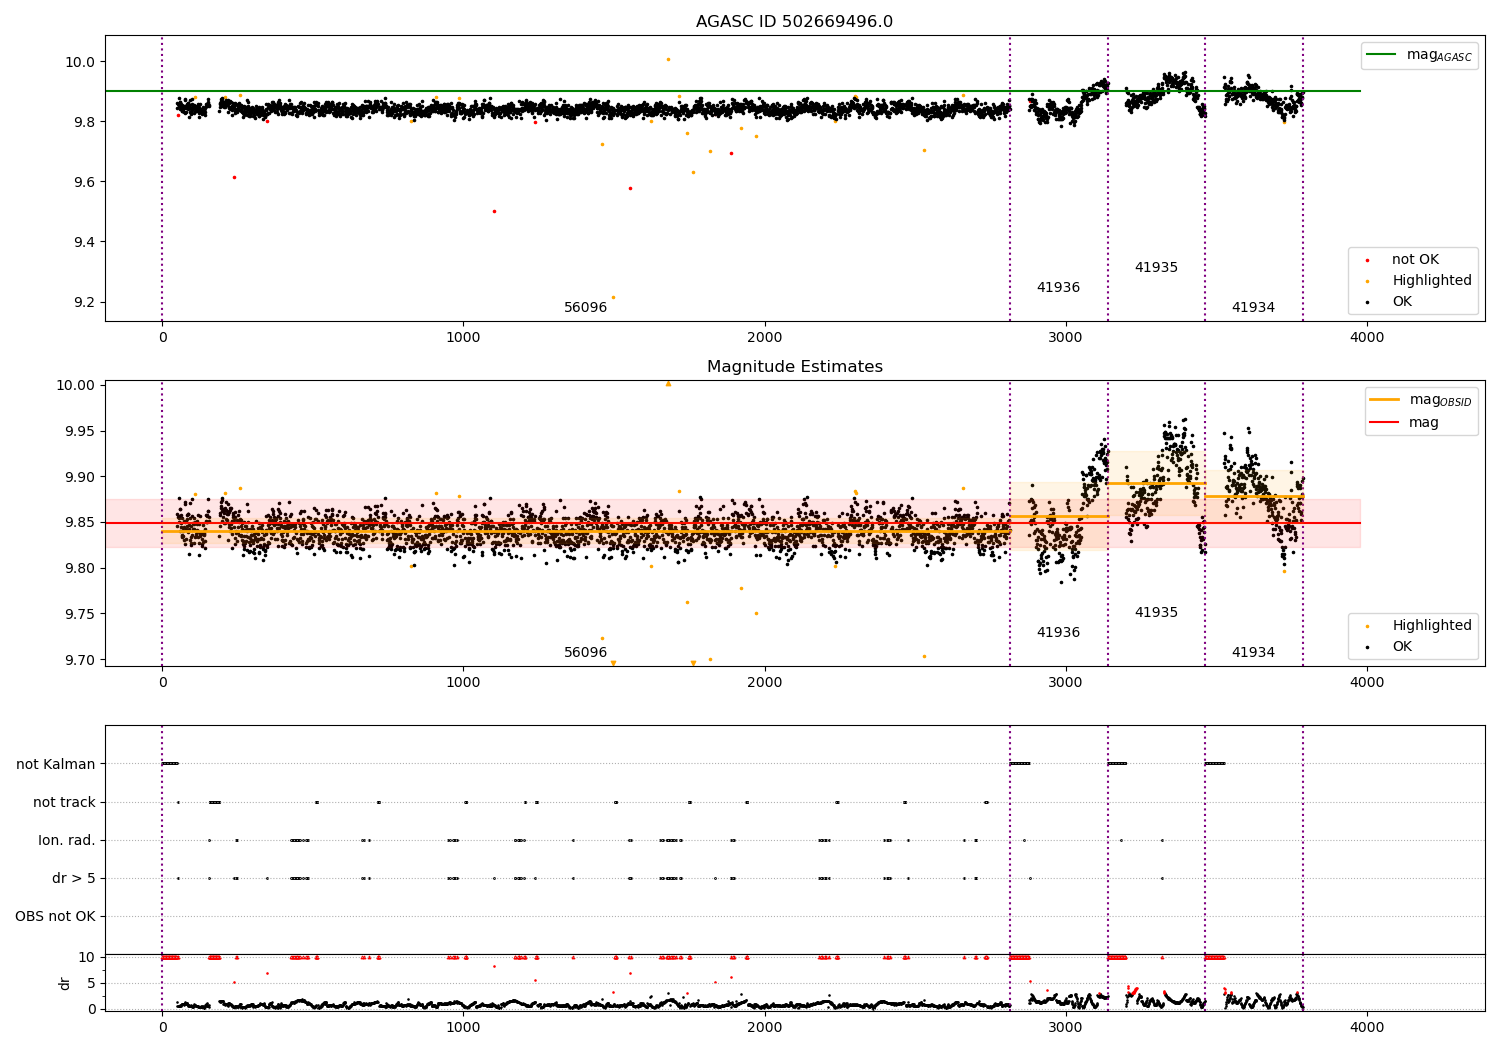
Task: Click the 'Magnitude Estimates' plot title
Action: click(794, 367)
